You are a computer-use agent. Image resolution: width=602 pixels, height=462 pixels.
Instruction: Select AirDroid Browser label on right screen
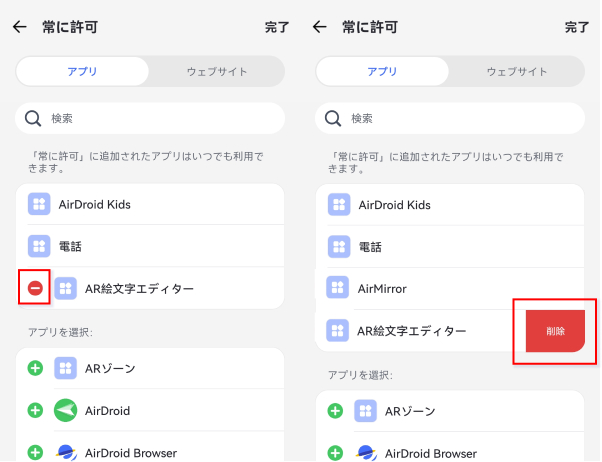point(431,454)
